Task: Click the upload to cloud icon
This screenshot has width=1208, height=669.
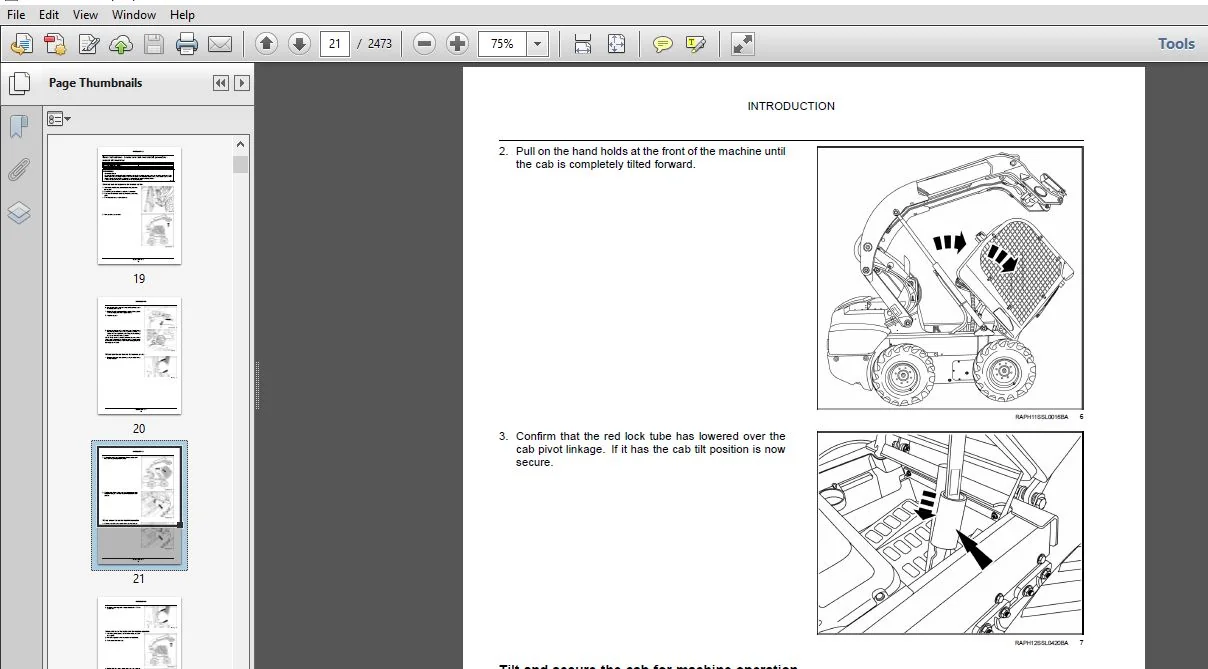Action: click(x=121, y=44)
